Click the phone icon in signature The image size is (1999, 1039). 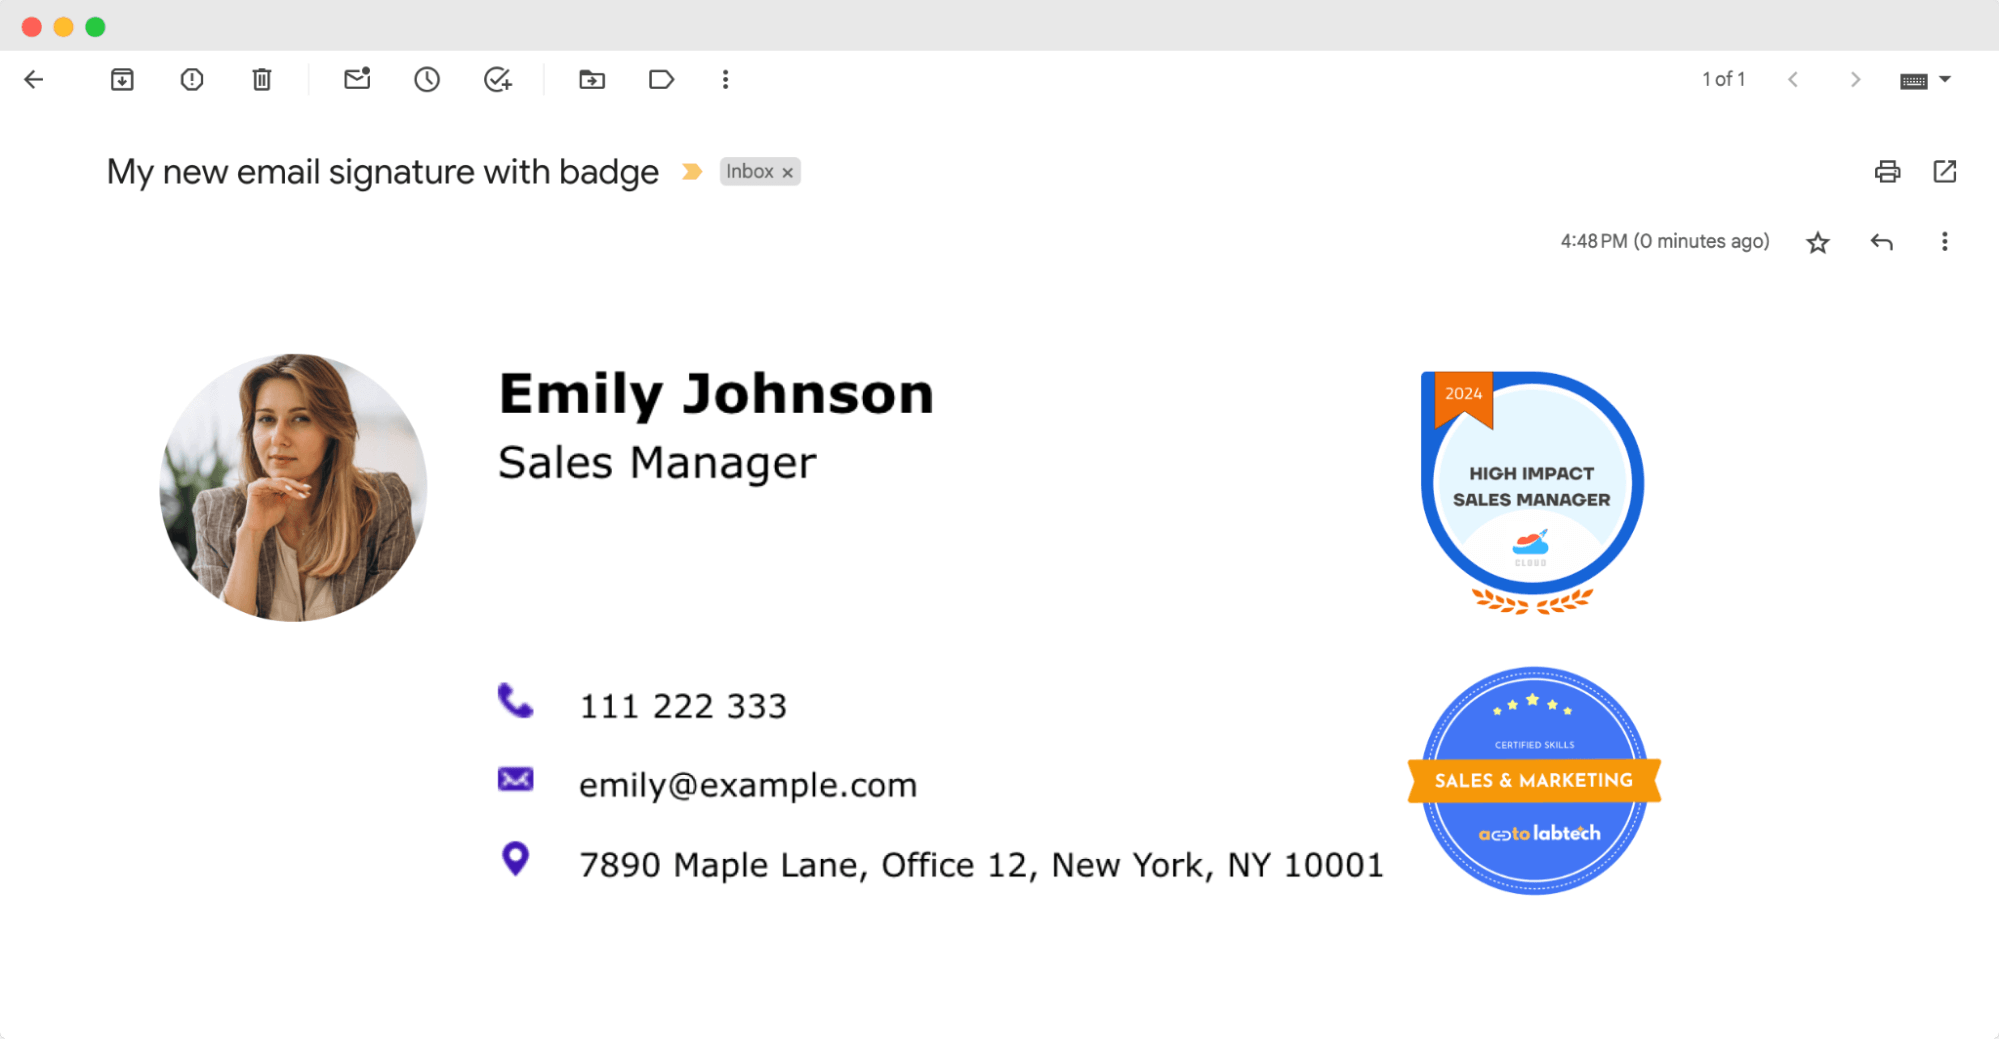click(x=515, y=701)
